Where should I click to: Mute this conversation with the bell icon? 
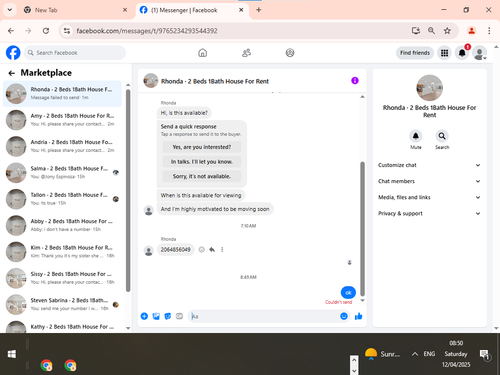point(416,136)
